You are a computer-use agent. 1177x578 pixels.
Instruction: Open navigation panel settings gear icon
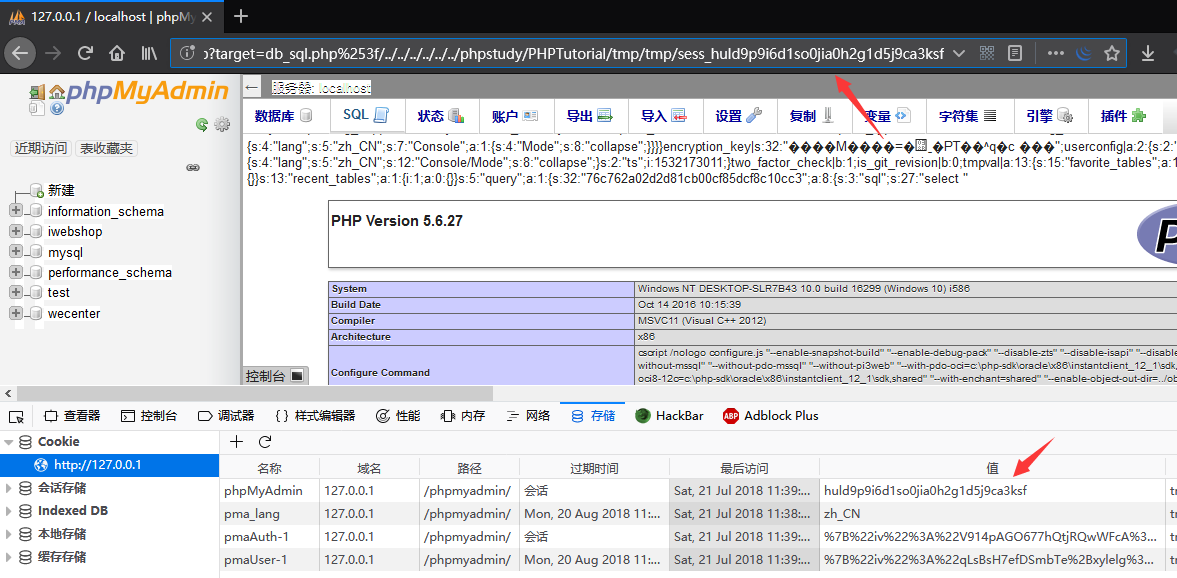[x=221, y=125]
